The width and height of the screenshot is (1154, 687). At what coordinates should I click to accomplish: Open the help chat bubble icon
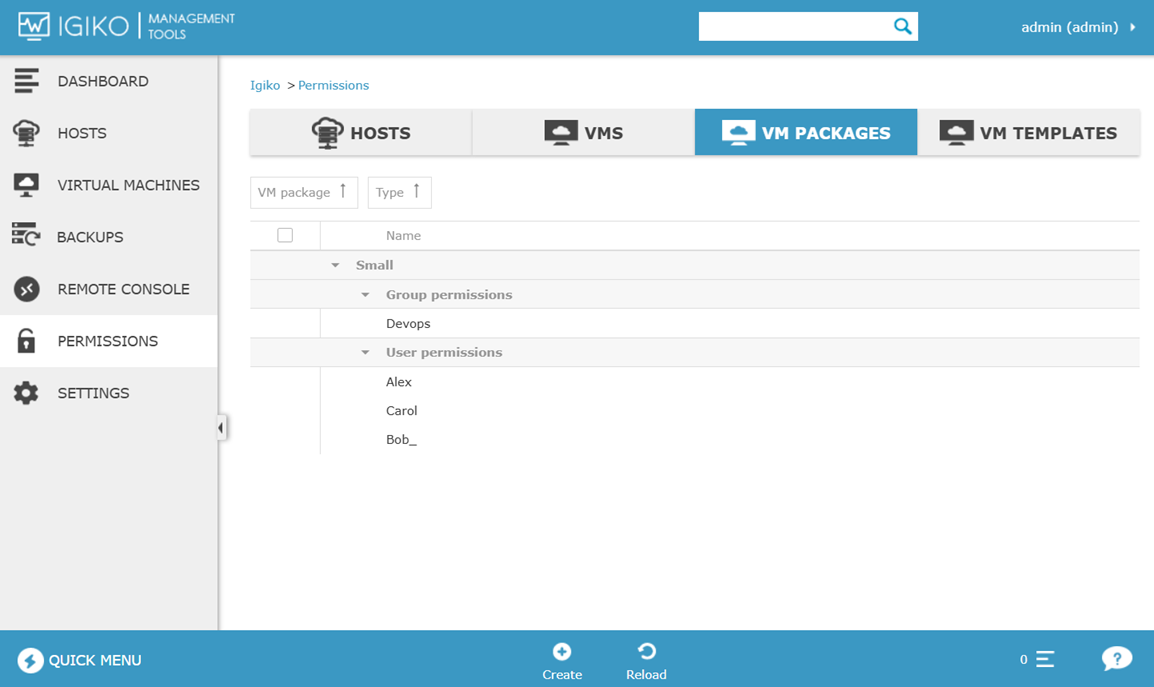[1116, 659]
